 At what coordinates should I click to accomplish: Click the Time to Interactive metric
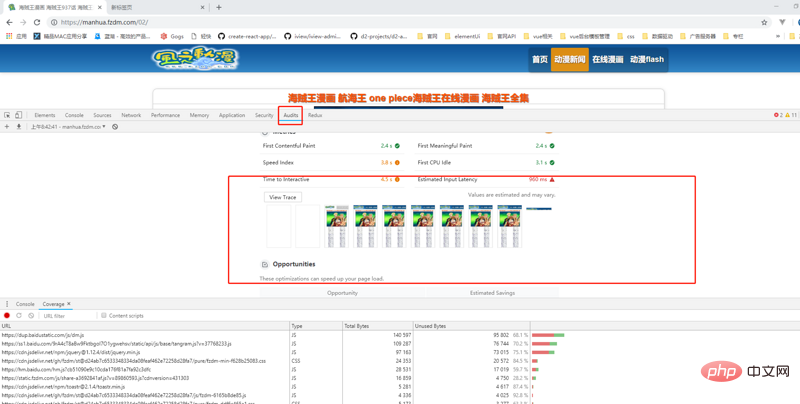point(331,180)
